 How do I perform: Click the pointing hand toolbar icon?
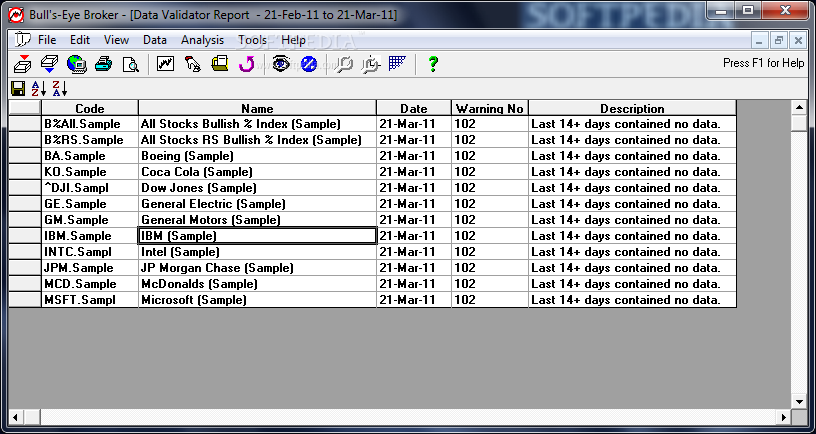[193, 64]
